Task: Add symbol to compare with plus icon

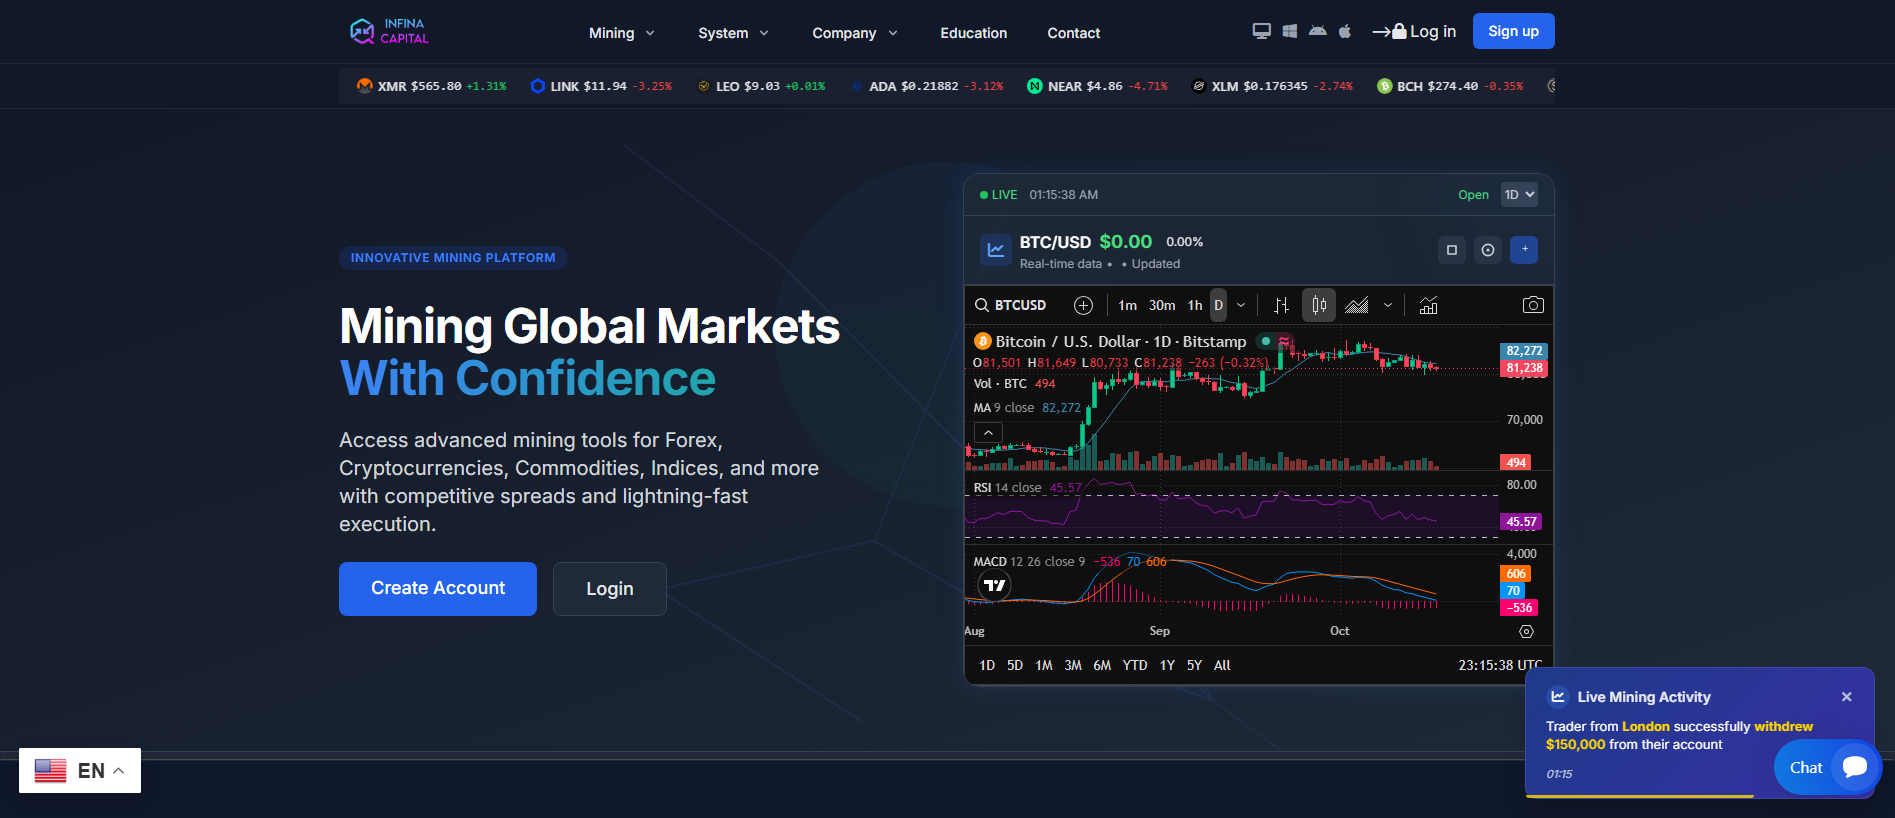Action: [x=1083, y=306]
